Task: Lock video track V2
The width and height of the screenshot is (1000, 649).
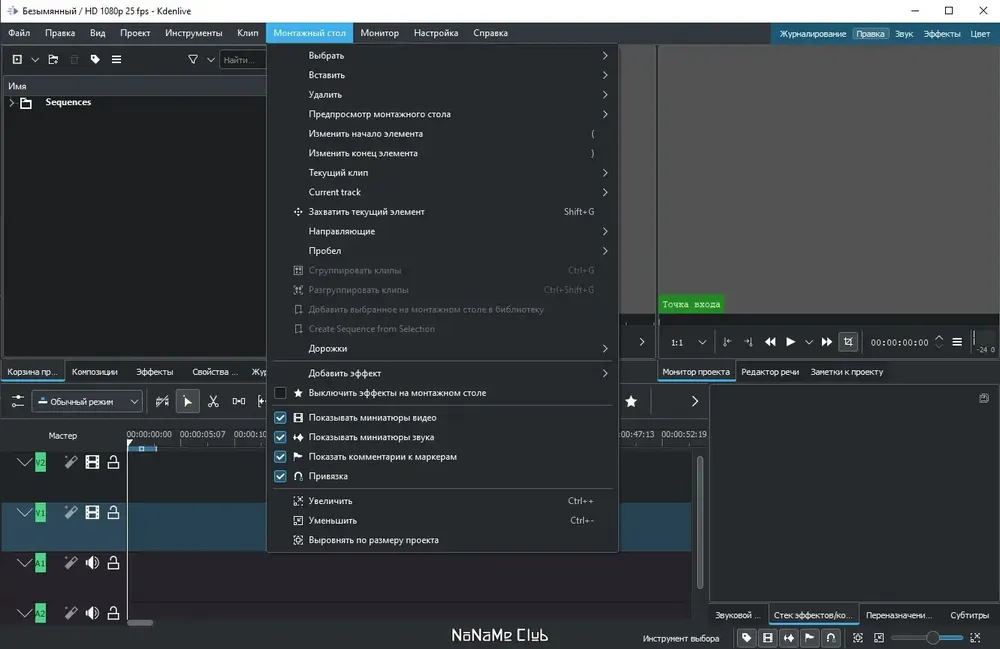Action: pos(114,462)
